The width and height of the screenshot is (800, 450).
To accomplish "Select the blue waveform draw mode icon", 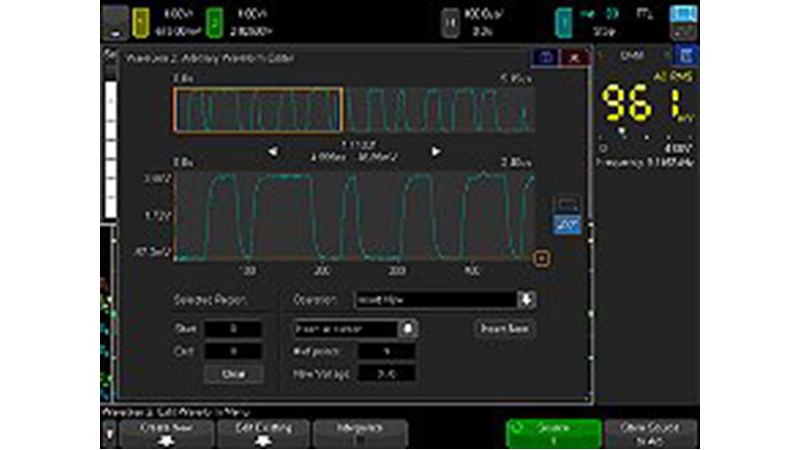I will tap(565, 226).
